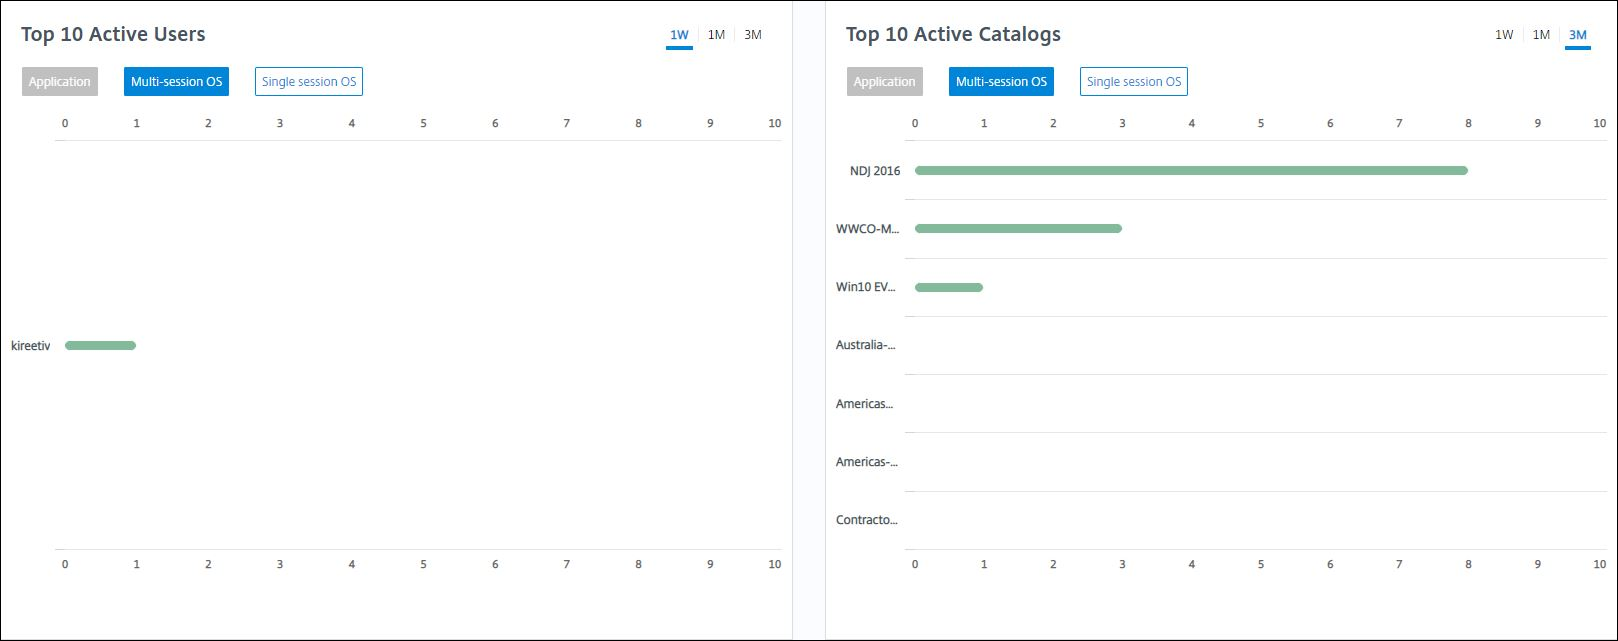The height and width of the screenshot is (641, 1618).
Task: Click the NDJ 2016 catalog bar
Action: pyautogui.click(x=1190, y=171)
